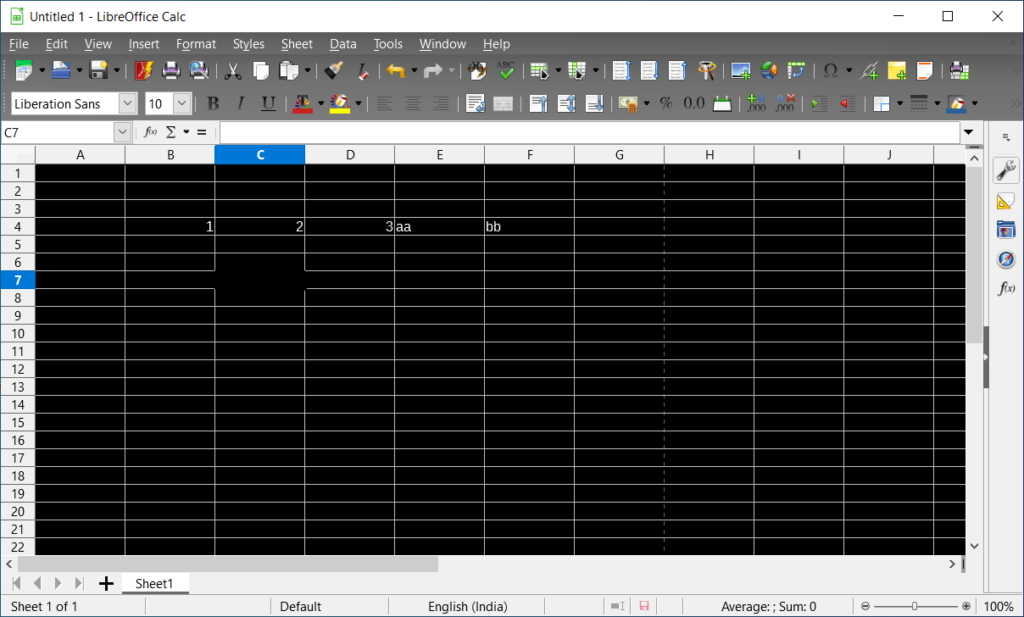Open Undo history dropdown arrow
The image size is (1024, 617).
point(414,71)
